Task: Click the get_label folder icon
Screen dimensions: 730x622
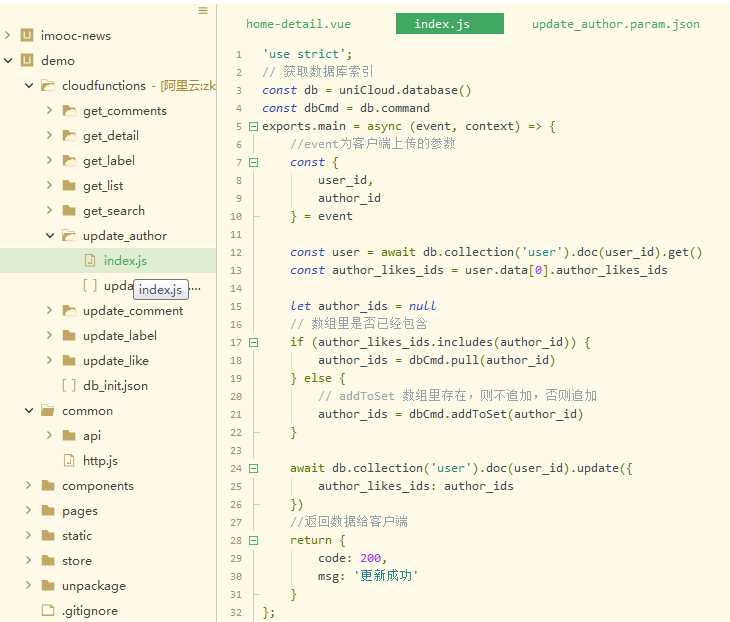Action: pyautogui.click(x=69, y=161)
